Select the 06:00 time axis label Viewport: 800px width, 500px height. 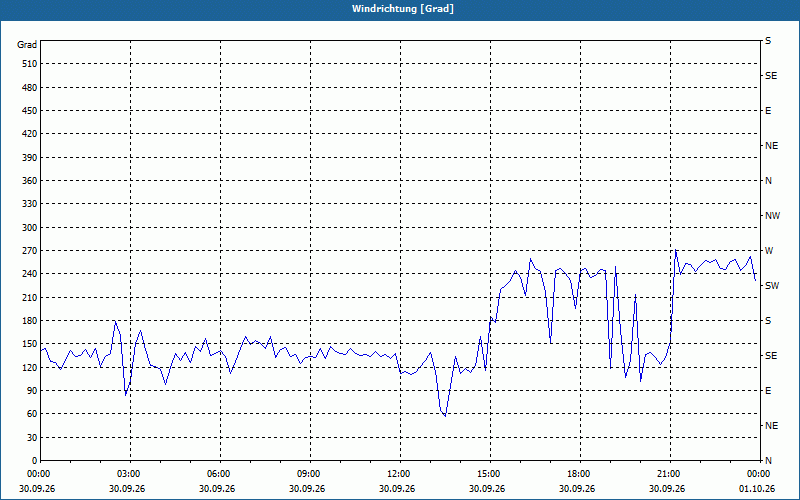[x=219, y=474]
